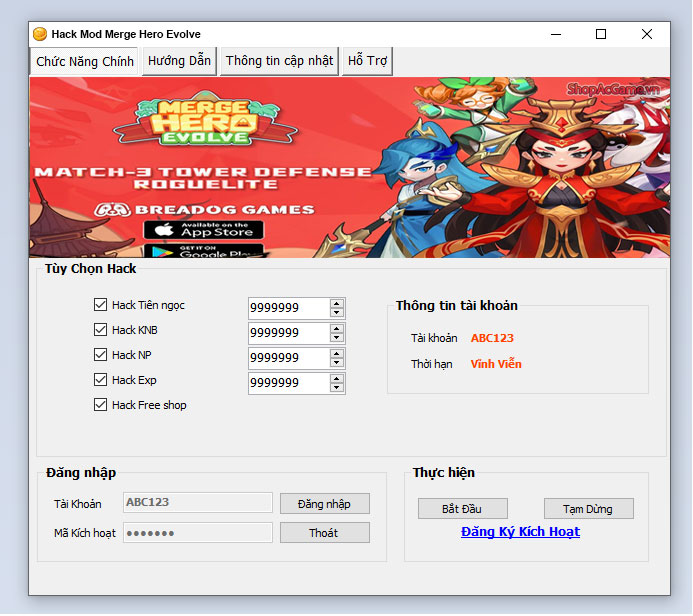Click the gold coin app icon in title bar
The height and width of the screenshot is (616, 693).
click(x=40, y=34)
